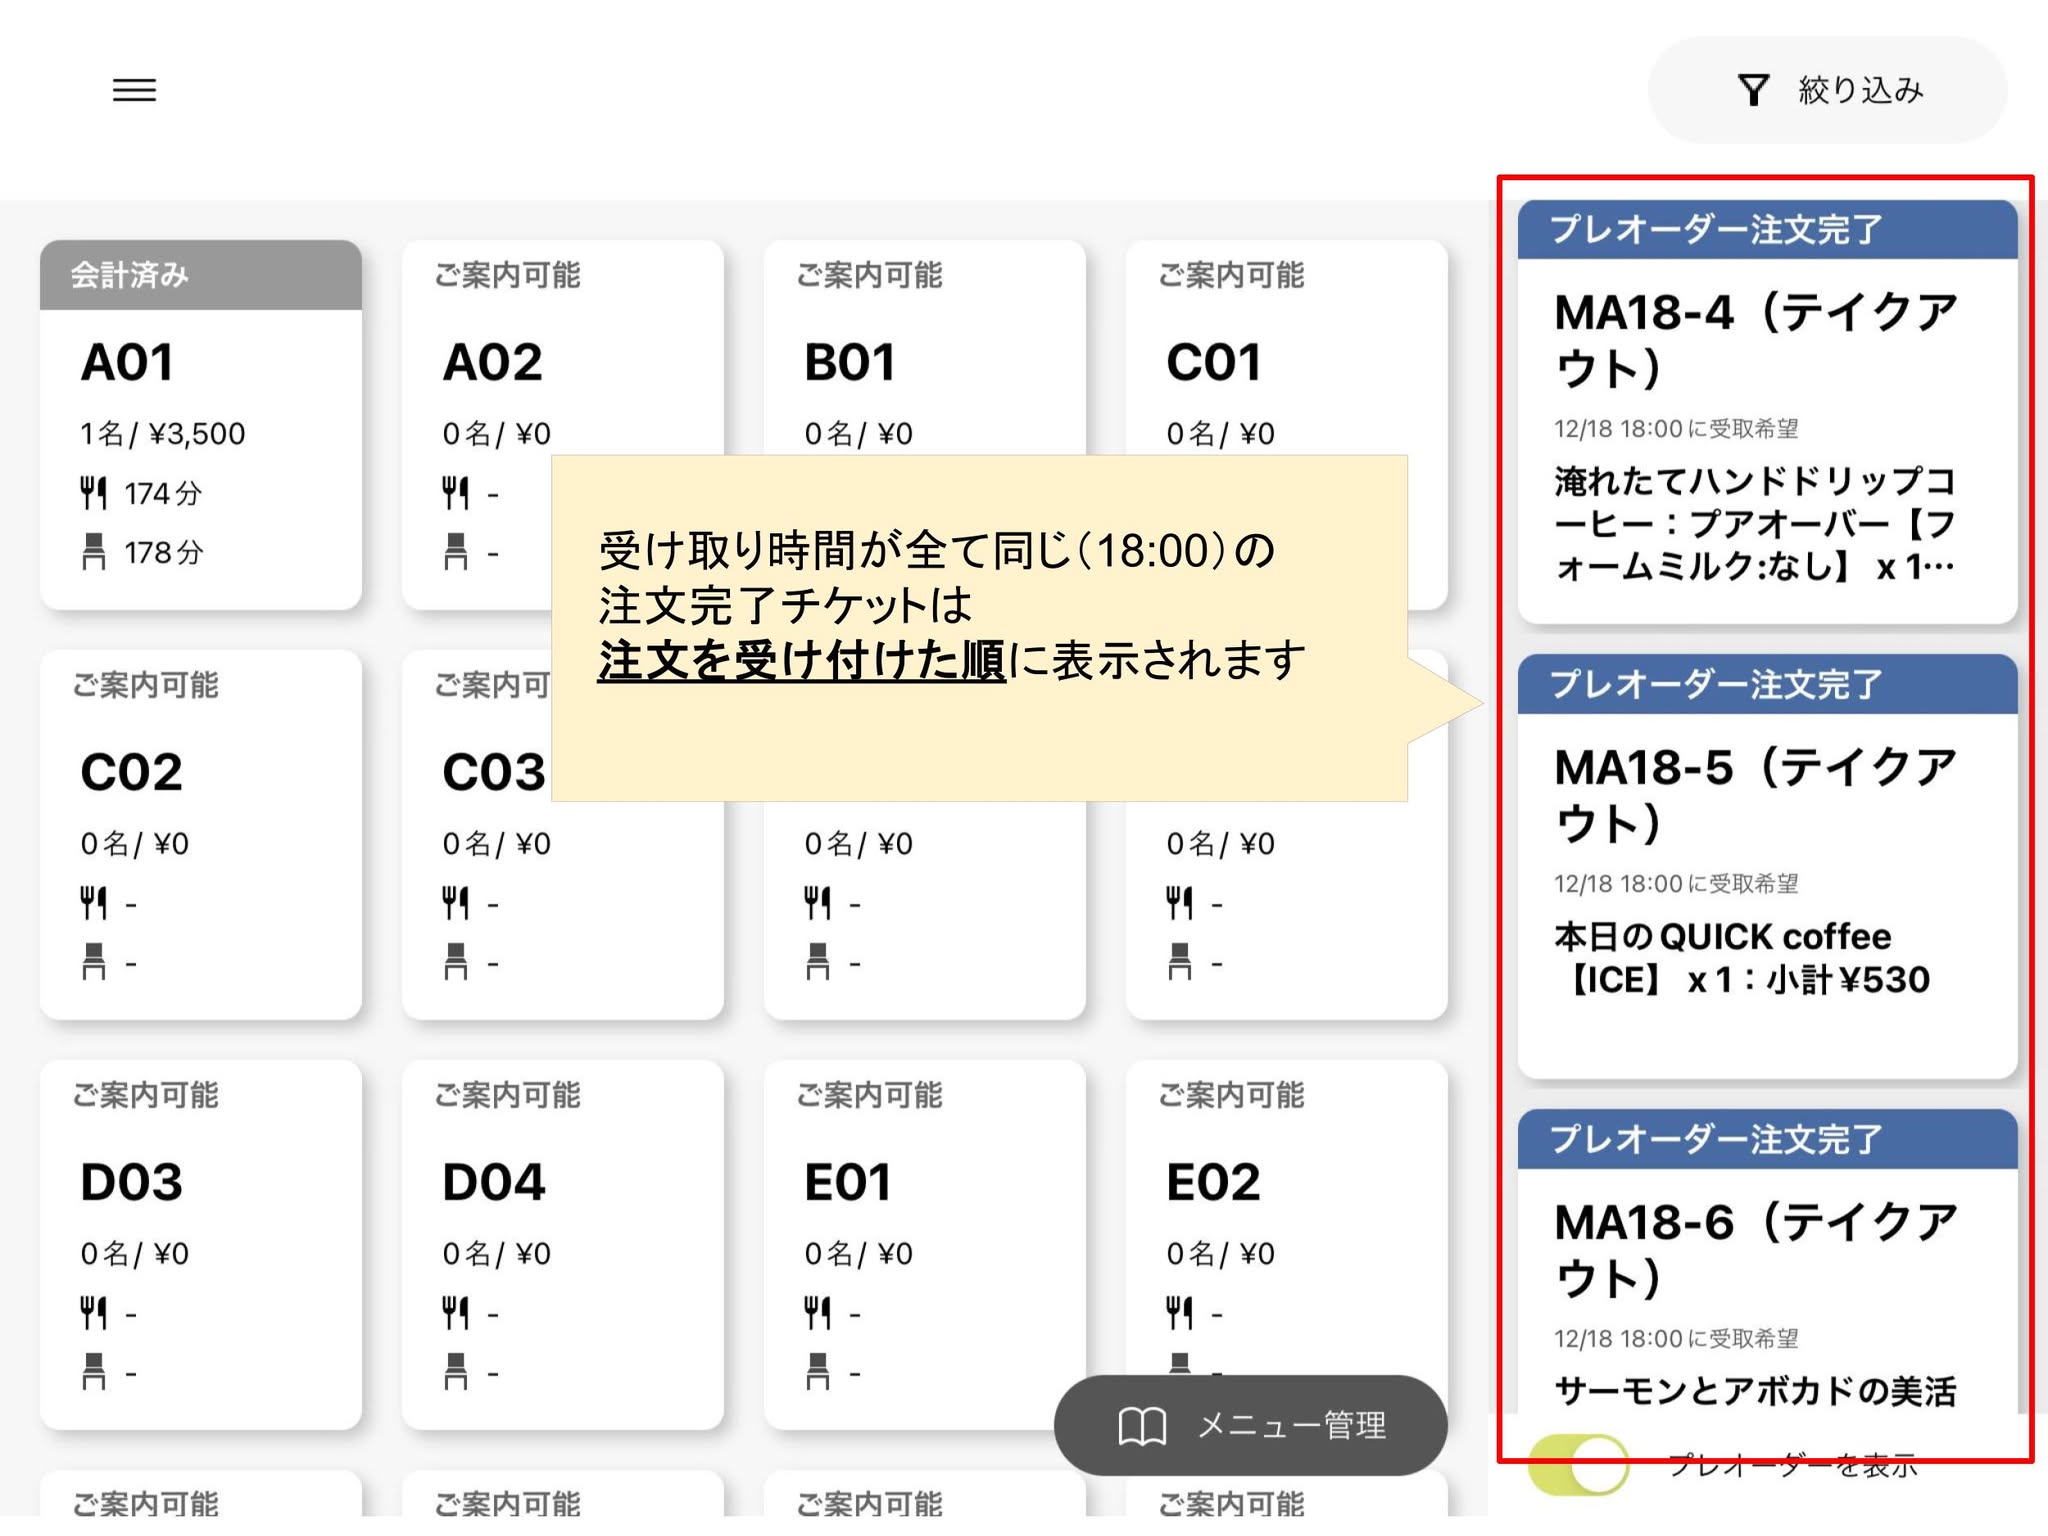
Task: Click A01 chair seating time icon
Action: 93,551
